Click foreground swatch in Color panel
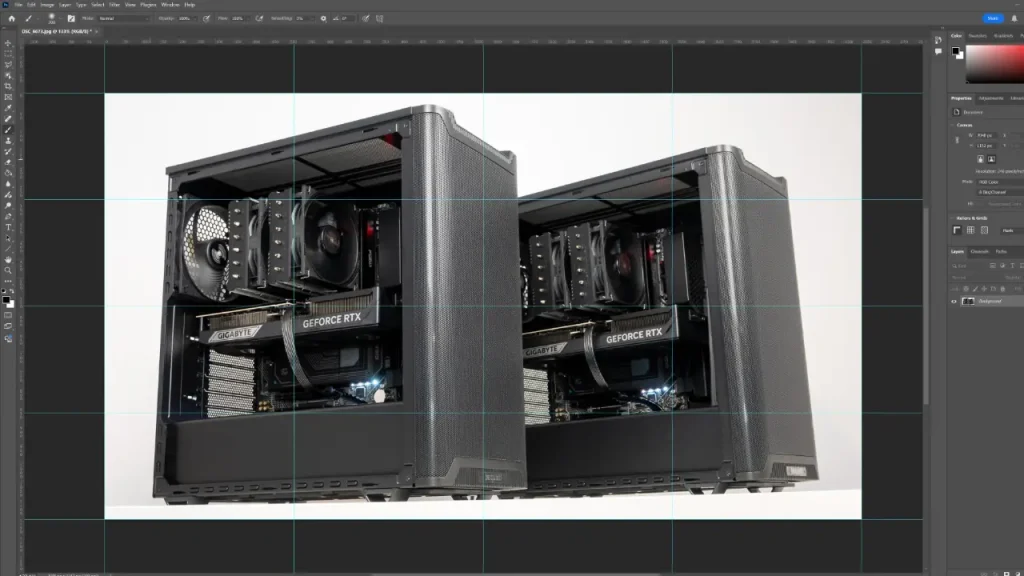1024x576 pixels. pos(955,50)
